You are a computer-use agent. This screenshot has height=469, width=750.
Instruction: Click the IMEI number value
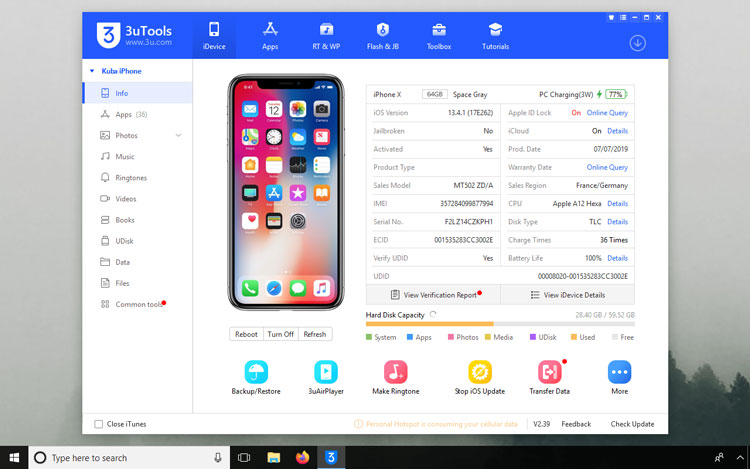coord(466,204)
